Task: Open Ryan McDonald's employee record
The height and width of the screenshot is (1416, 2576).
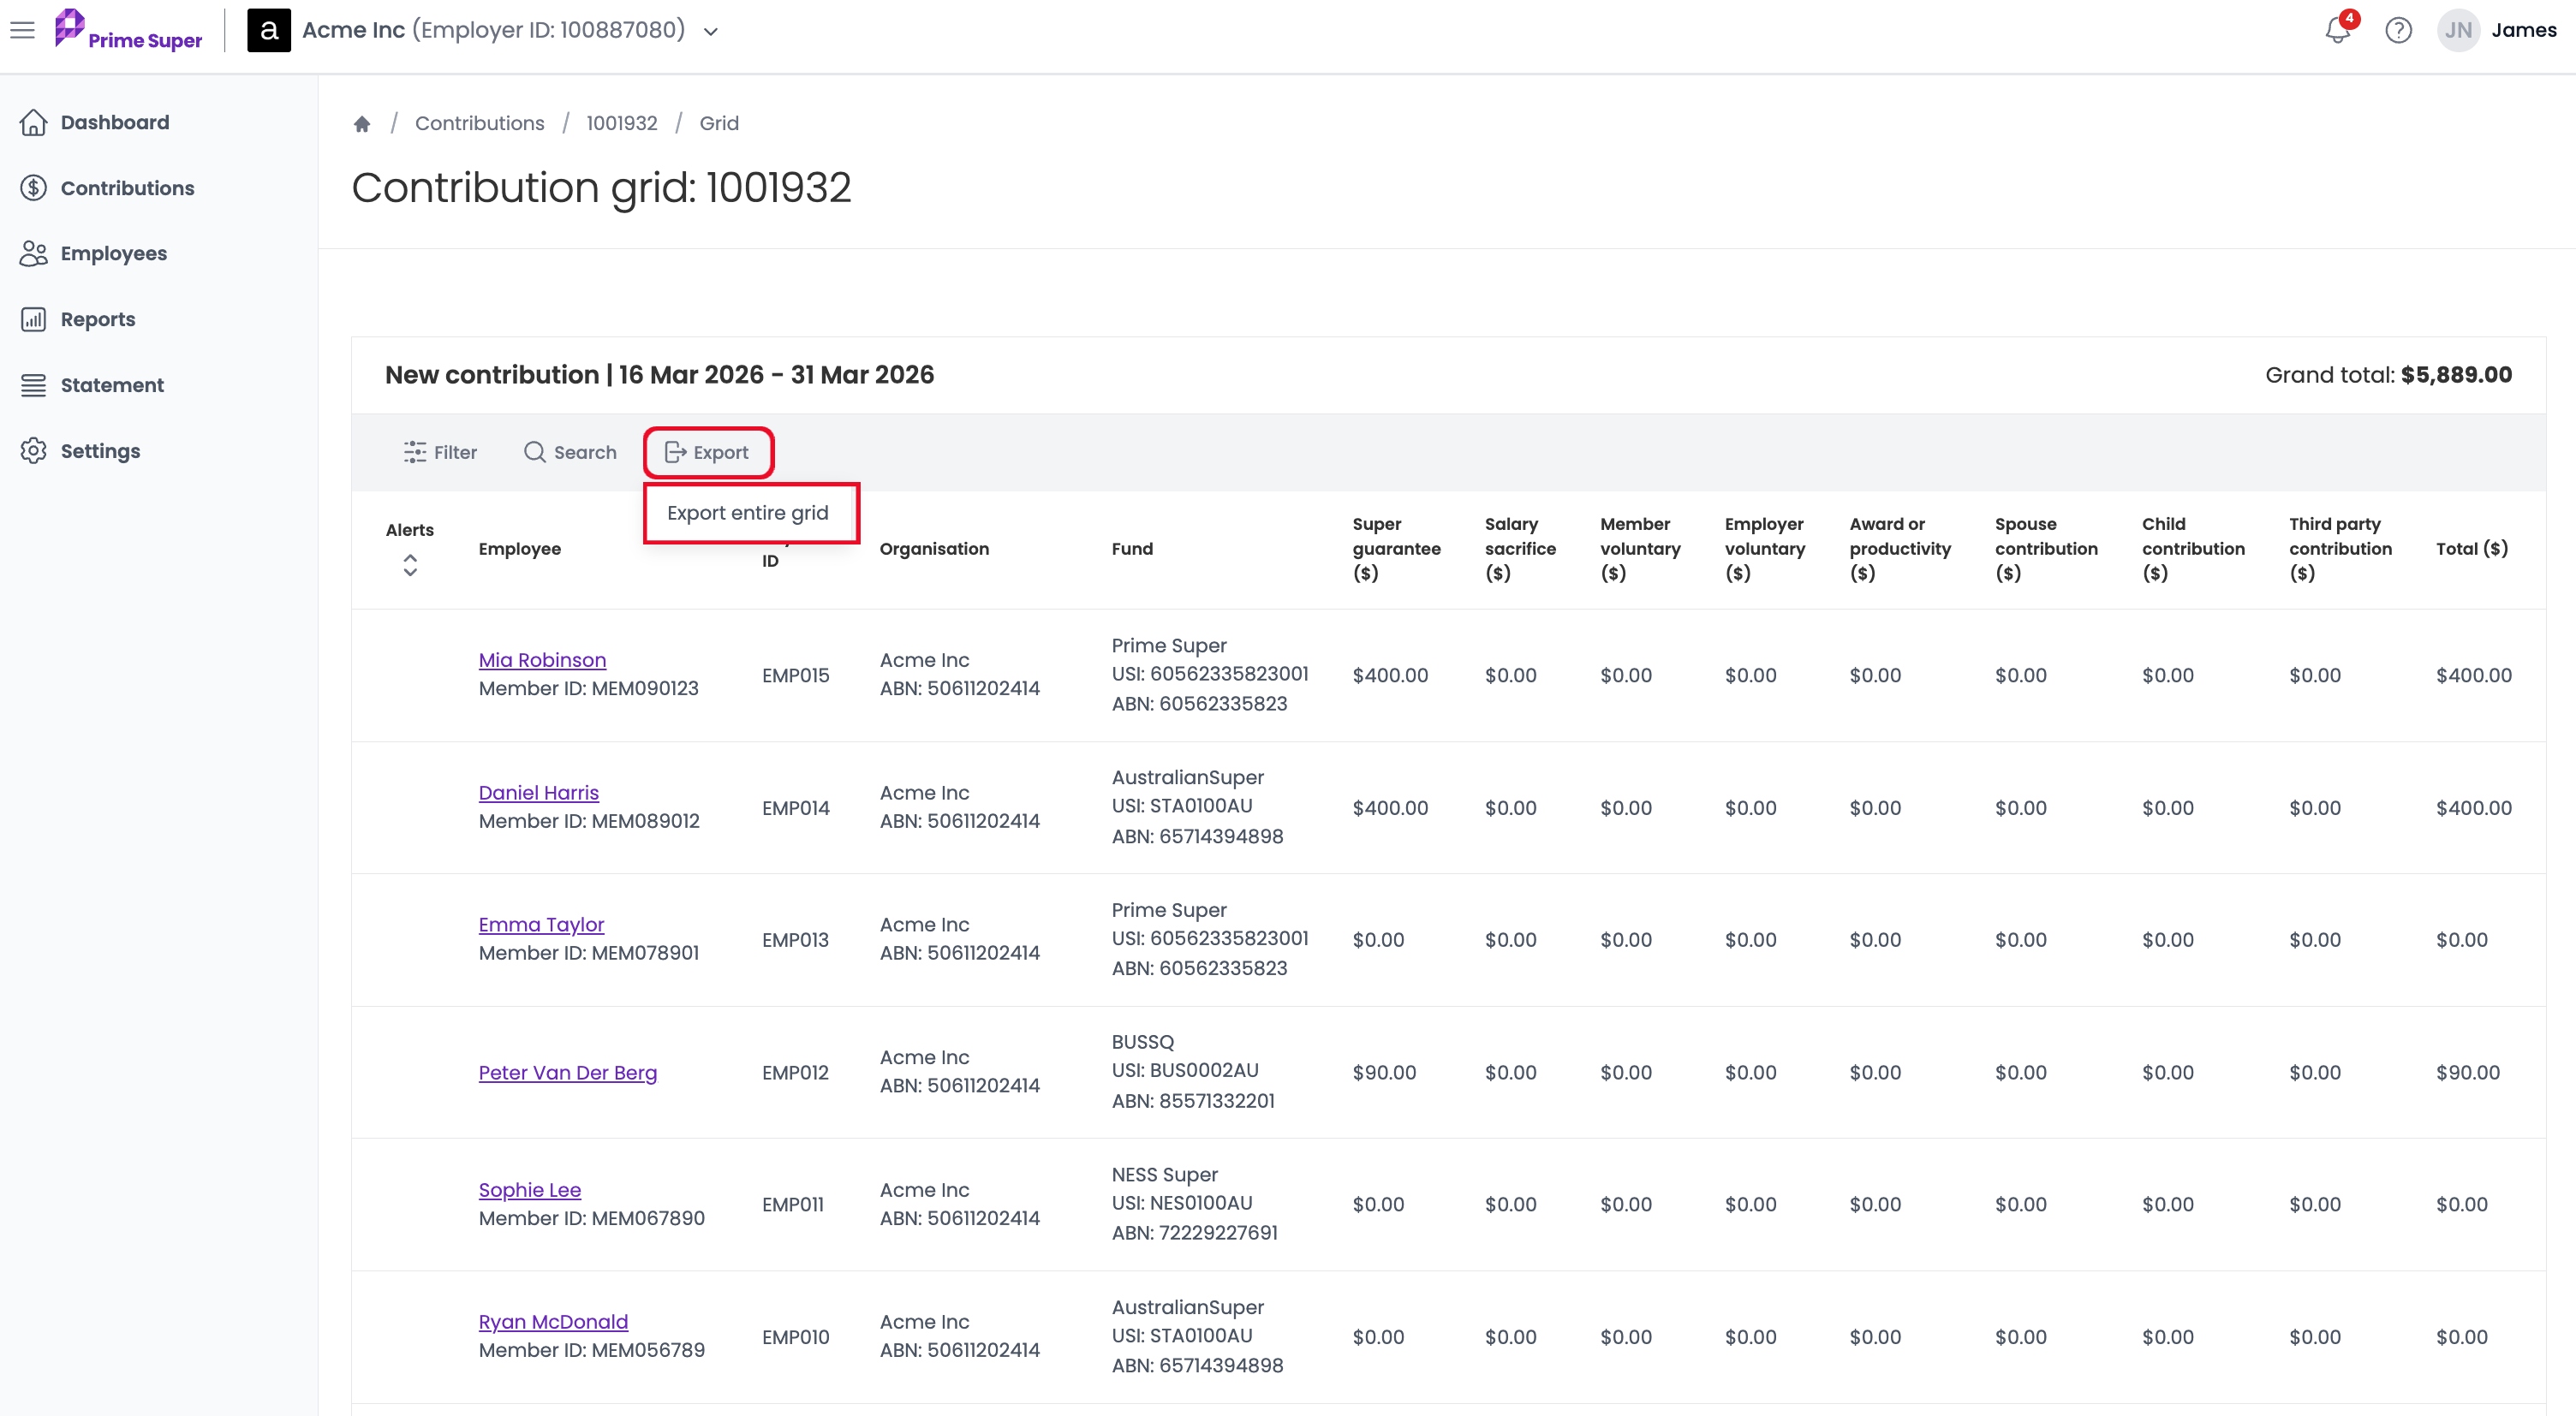Action: pyautogui.click(x=553, y=1322)
